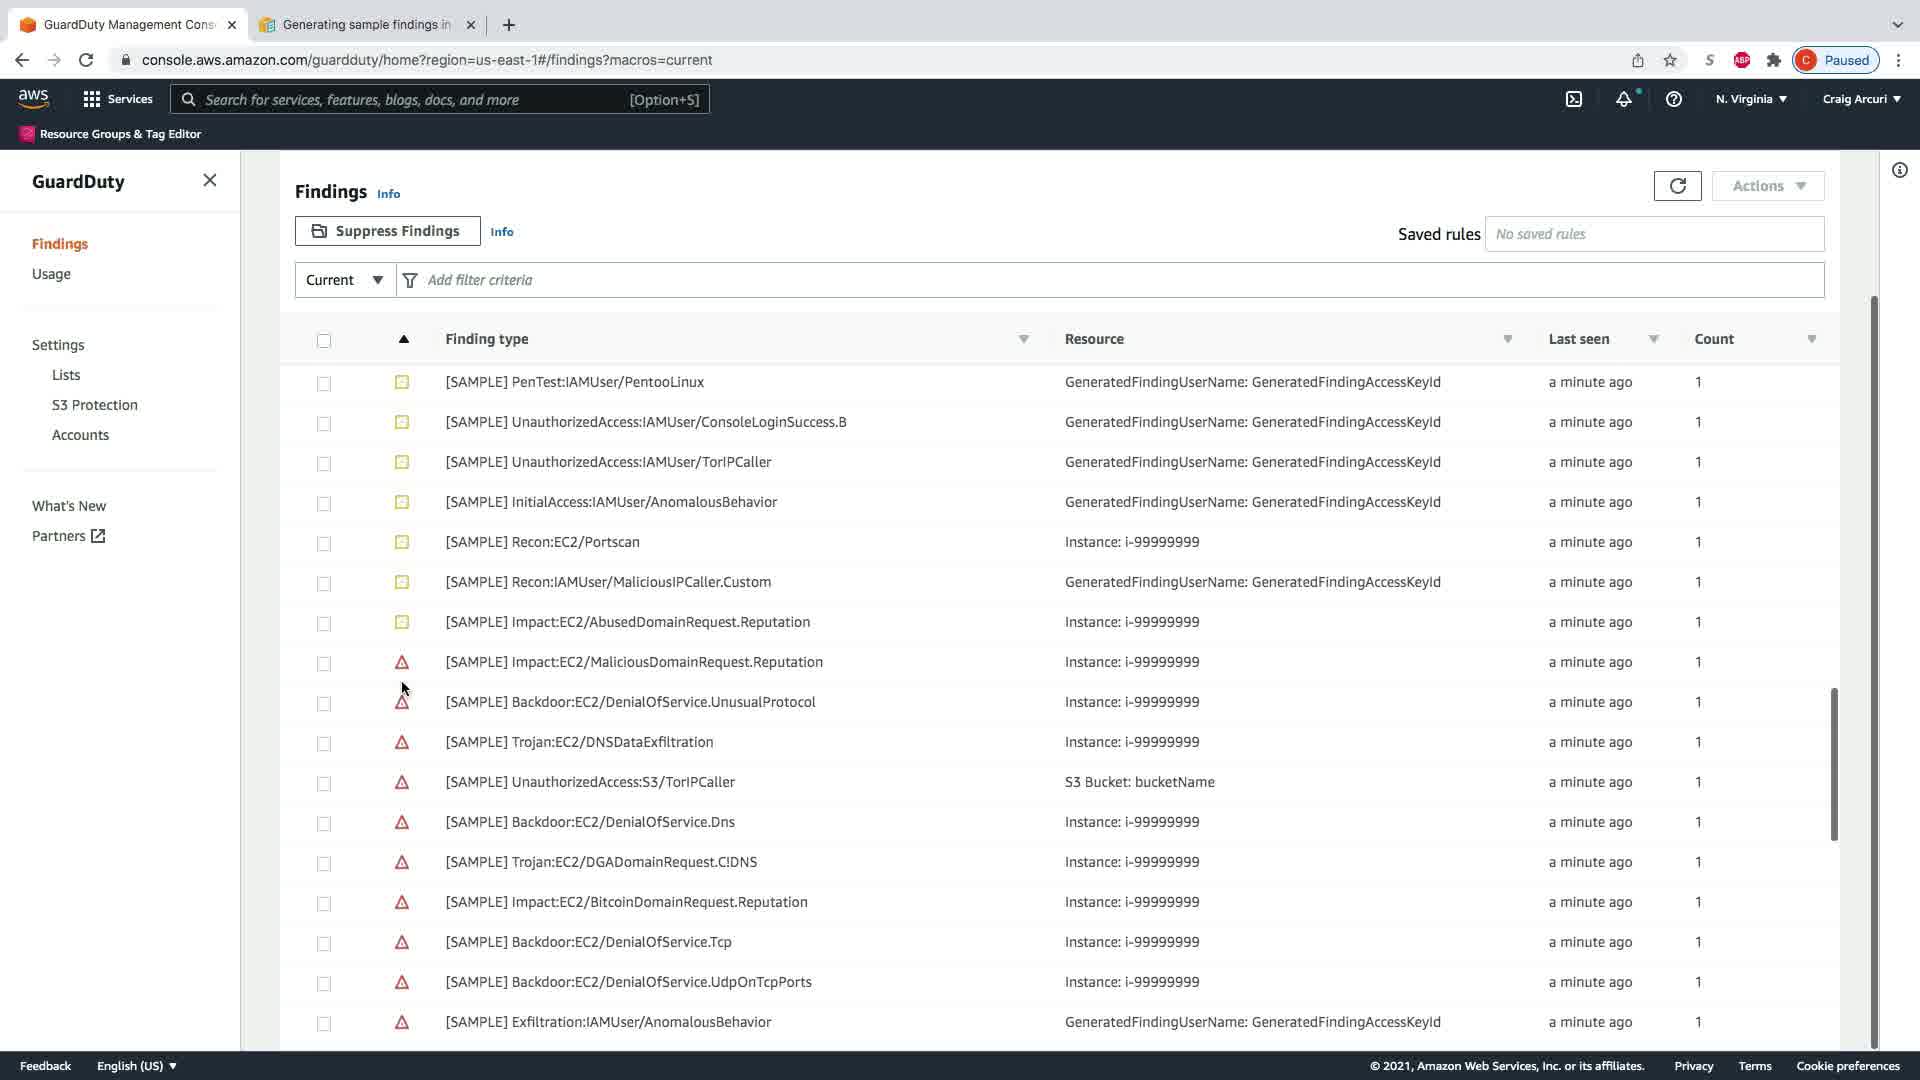Open the Services grid menu icon
The width and height of the screenshot is (1920, 1080).
pyautogui.click(x=92, y=99)
